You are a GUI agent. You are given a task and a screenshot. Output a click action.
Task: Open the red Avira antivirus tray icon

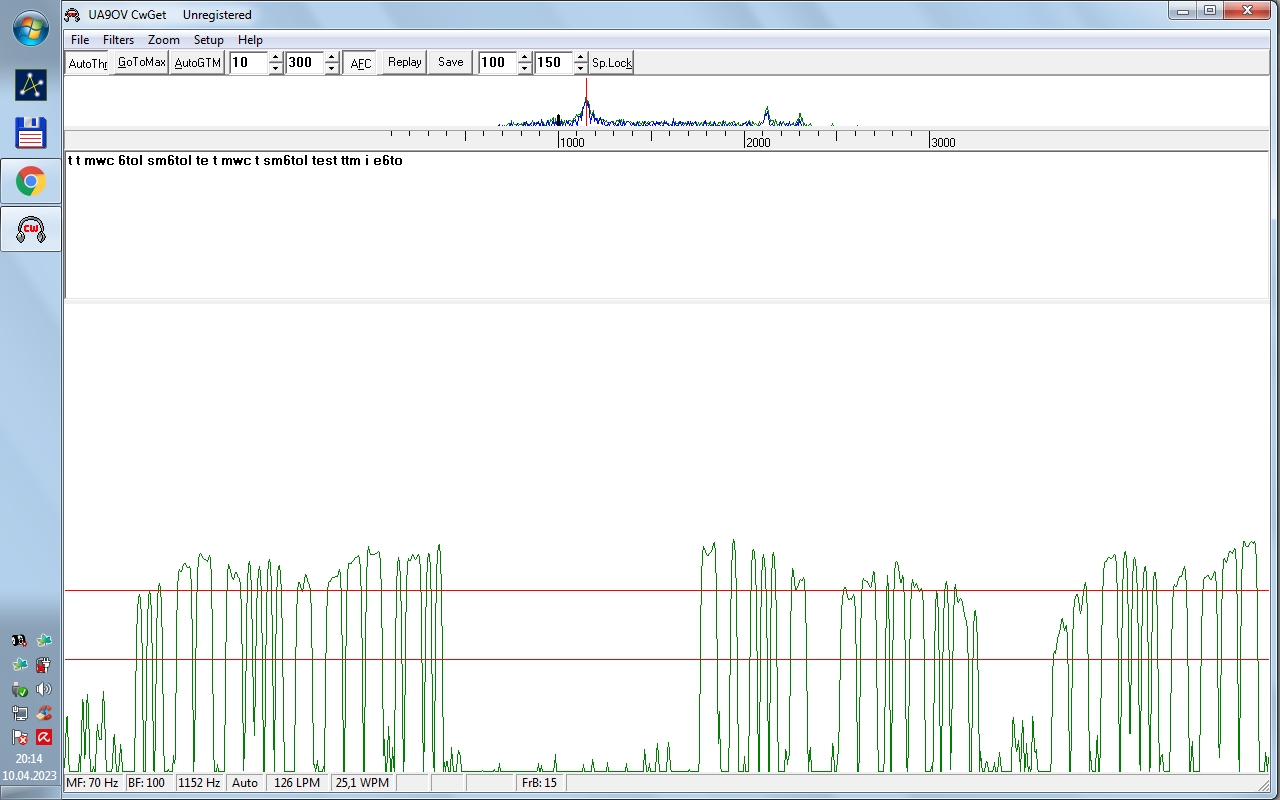(44, 737)
